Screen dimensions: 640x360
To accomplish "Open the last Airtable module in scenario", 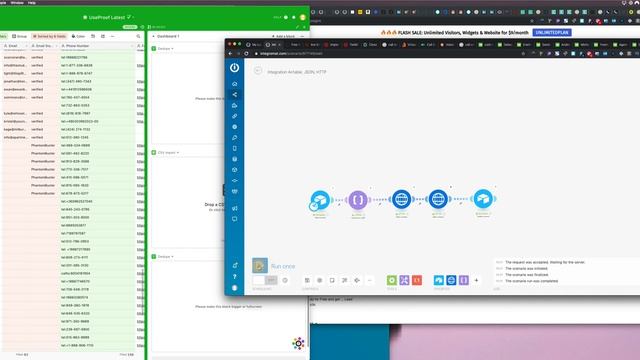I will [x=483, y=199].
